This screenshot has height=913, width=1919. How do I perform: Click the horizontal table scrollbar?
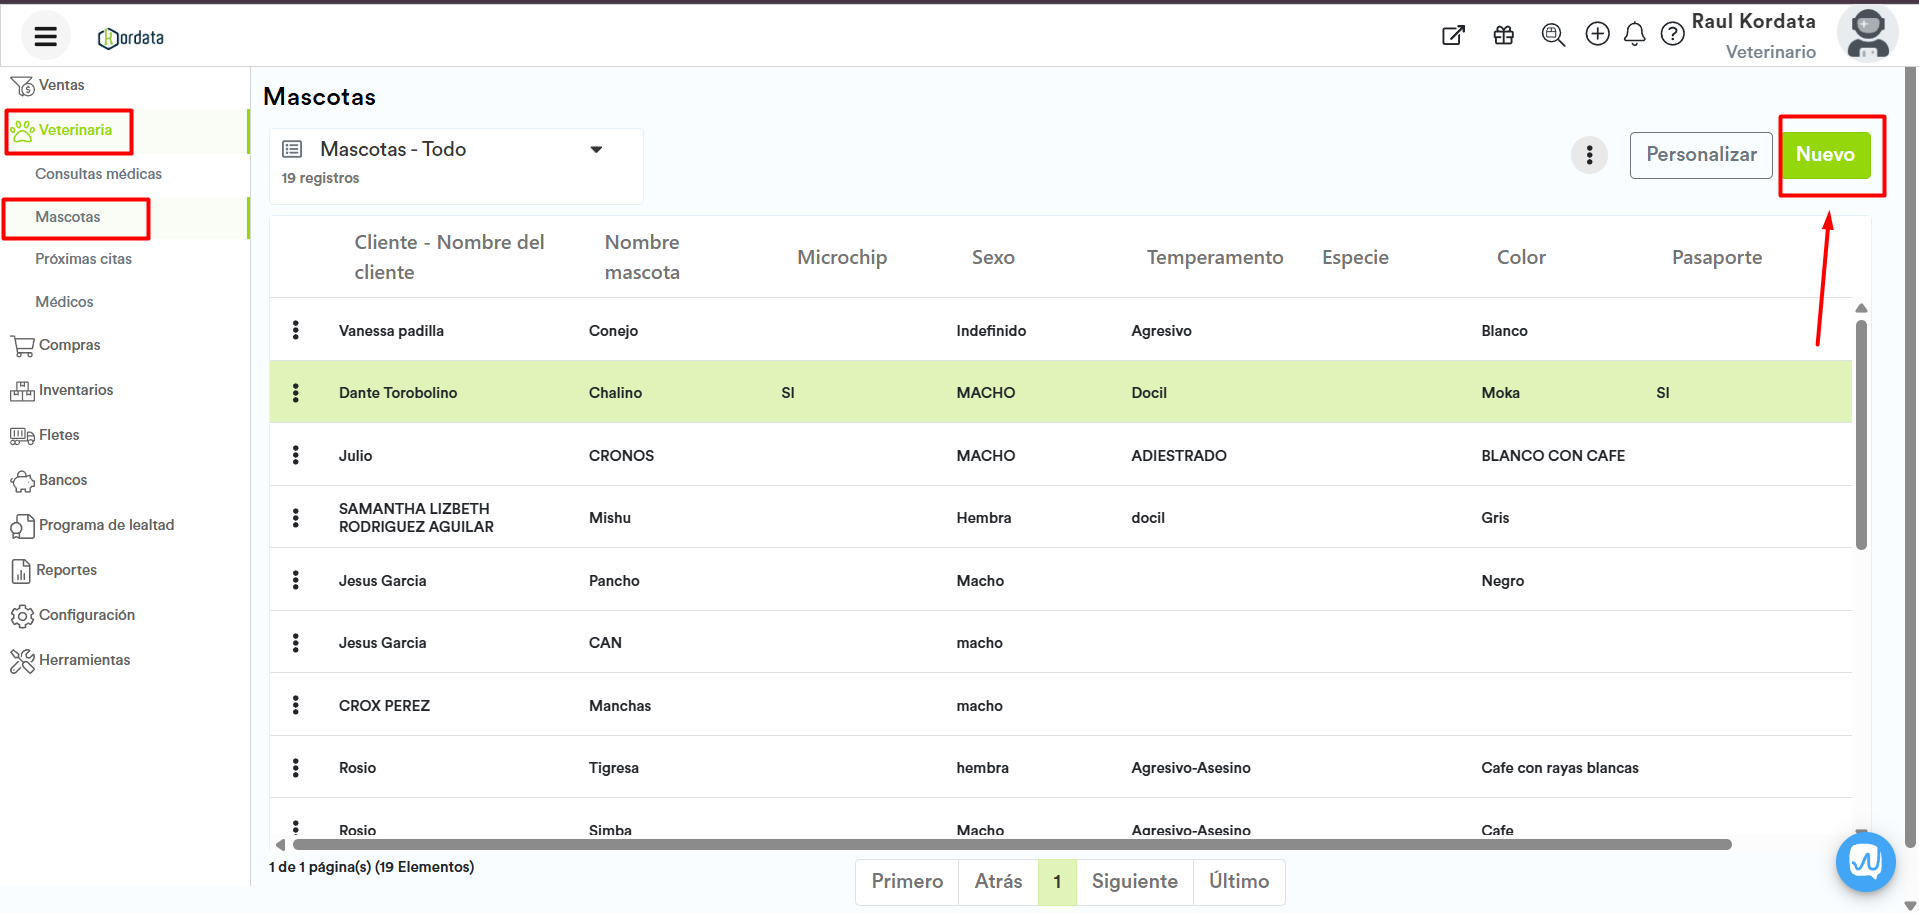click(x=1010, y=845)
